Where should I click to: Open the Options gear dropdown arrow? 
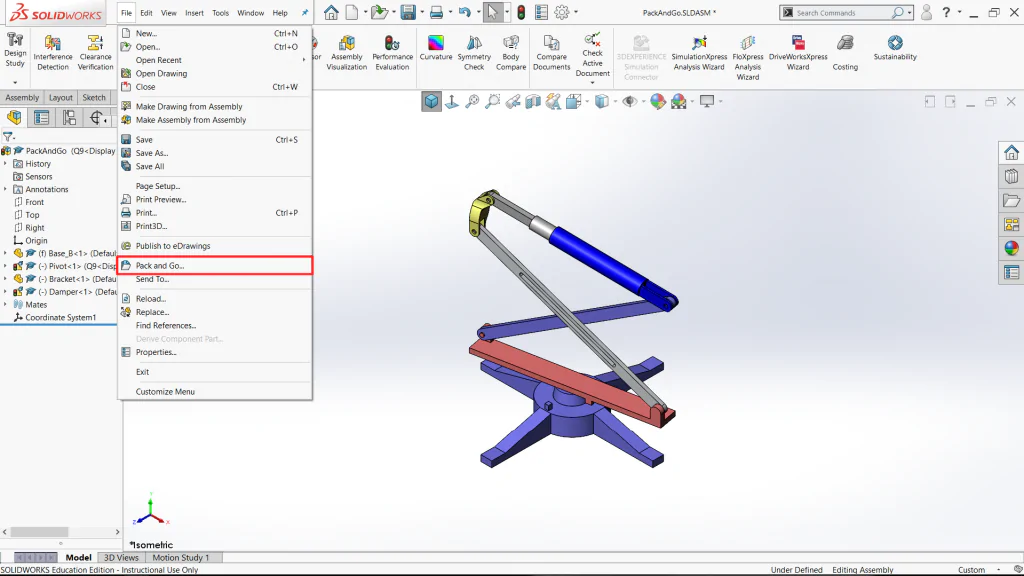click(x=576, y=12)
